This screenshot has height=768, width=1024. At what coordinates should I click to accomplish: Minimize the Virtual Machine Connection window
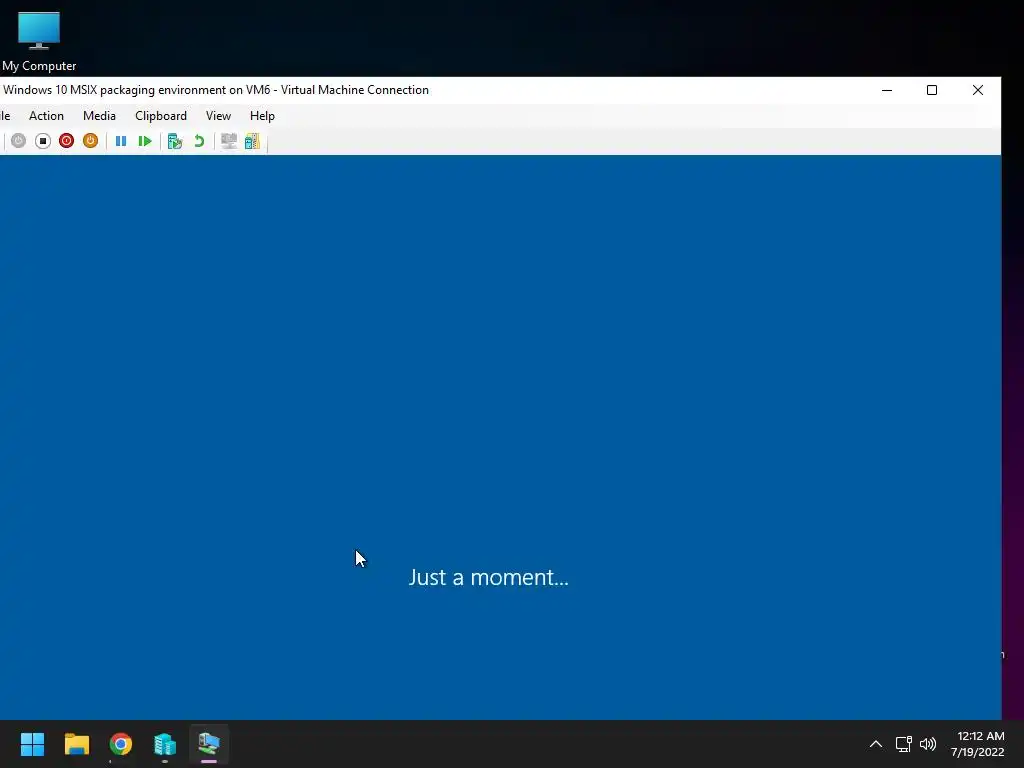click(x=887, y=90)
